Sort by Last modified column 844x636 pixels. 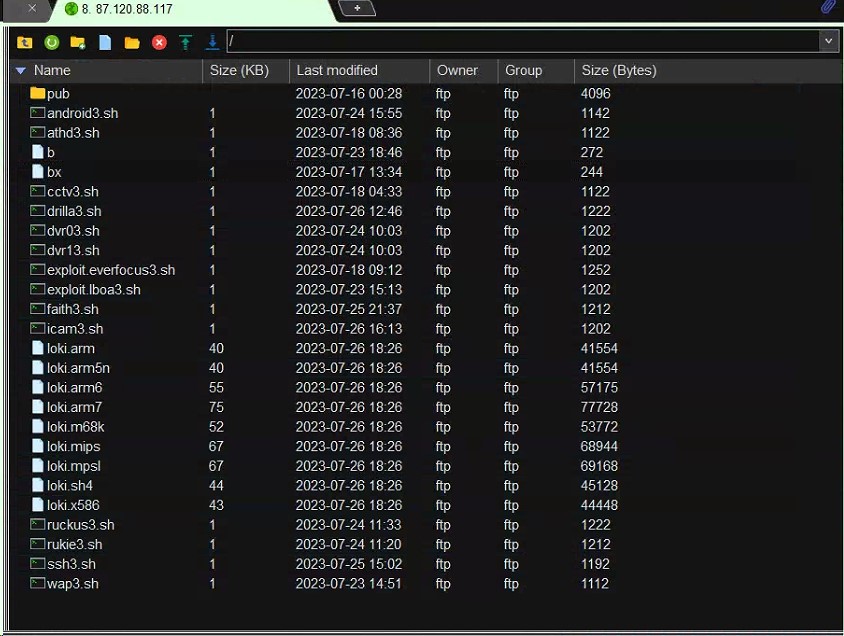337,71
